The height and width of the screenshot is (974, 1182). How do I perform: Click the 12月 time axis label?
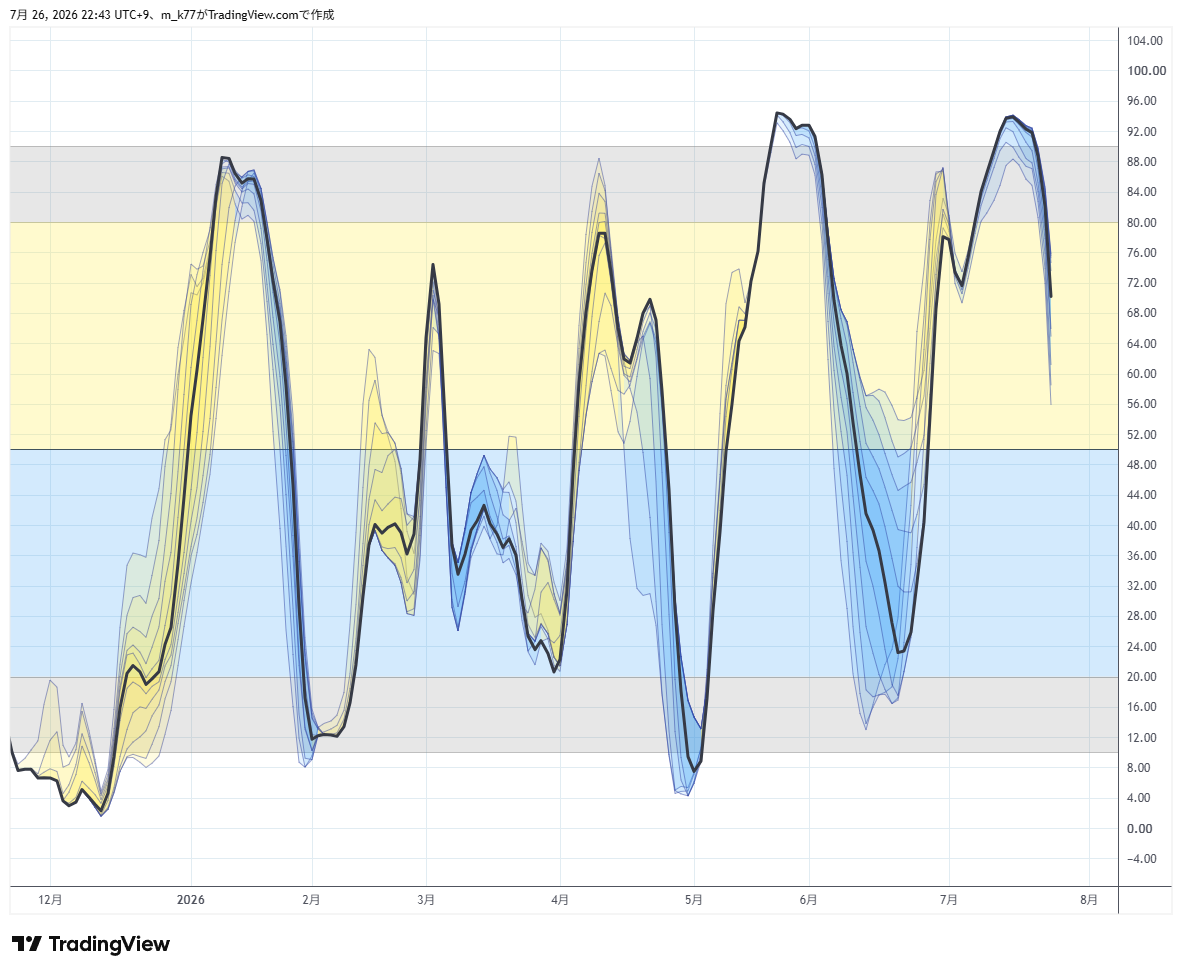click(50, 899)
